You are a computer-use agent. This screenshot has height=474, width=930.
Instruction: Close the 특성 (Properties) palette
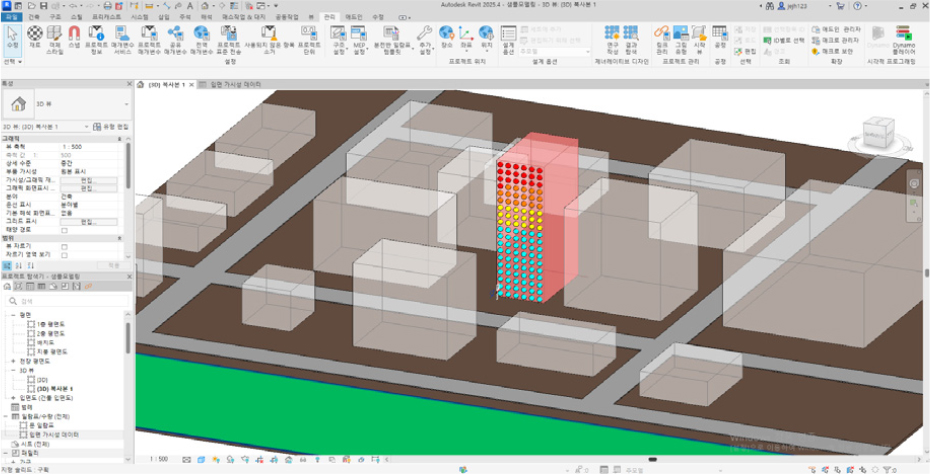click(x=130, y=84)
